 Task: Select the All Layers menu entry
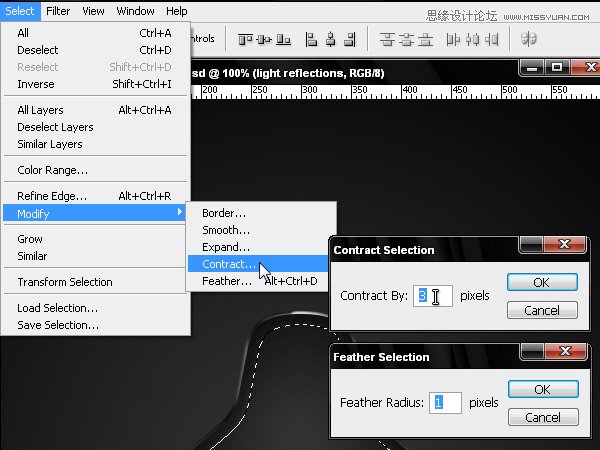(x=95, y=110)
